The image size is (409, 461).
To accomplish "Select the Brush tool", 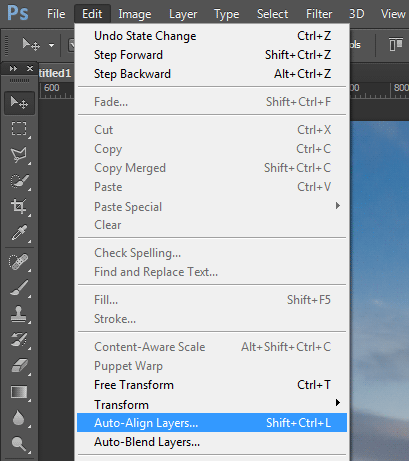I will click(x=19, y=288).
